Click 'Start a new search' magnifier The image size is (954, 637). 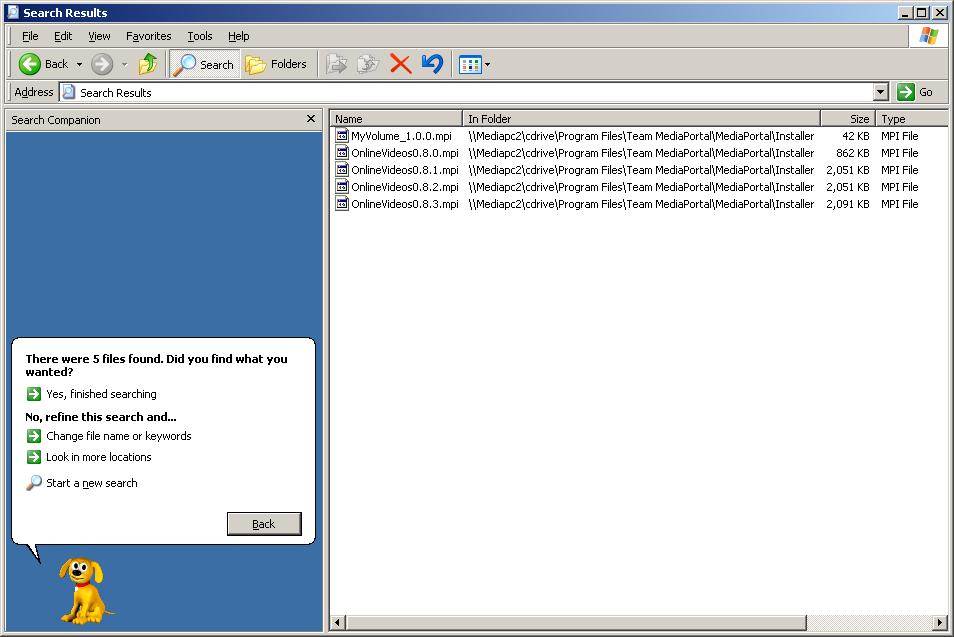coord(34,483)
